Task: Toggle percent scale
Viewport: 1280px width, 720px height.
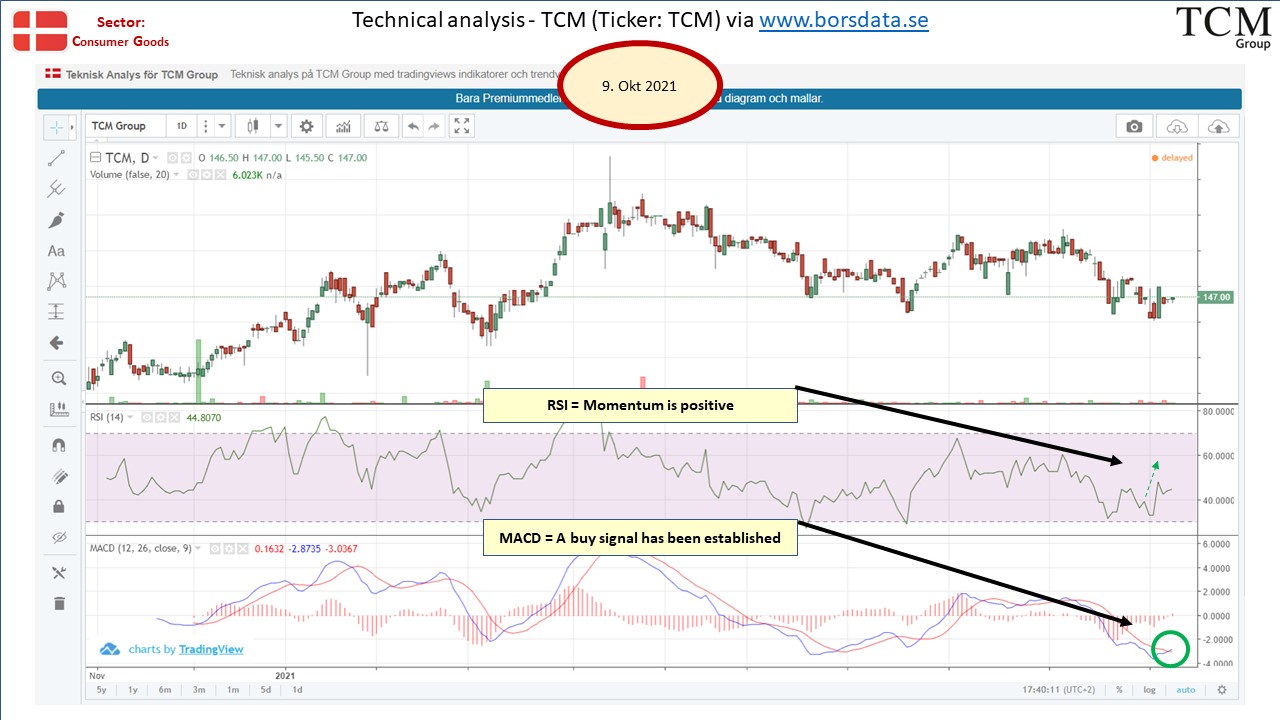Action: click(x=1119, y=689)
